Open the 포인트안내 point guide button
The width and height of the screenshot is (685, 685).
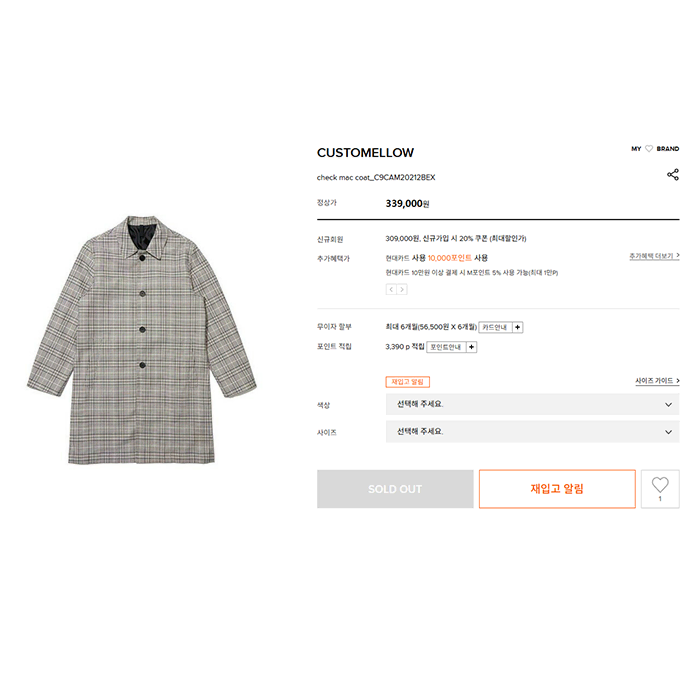click(446, 347)
